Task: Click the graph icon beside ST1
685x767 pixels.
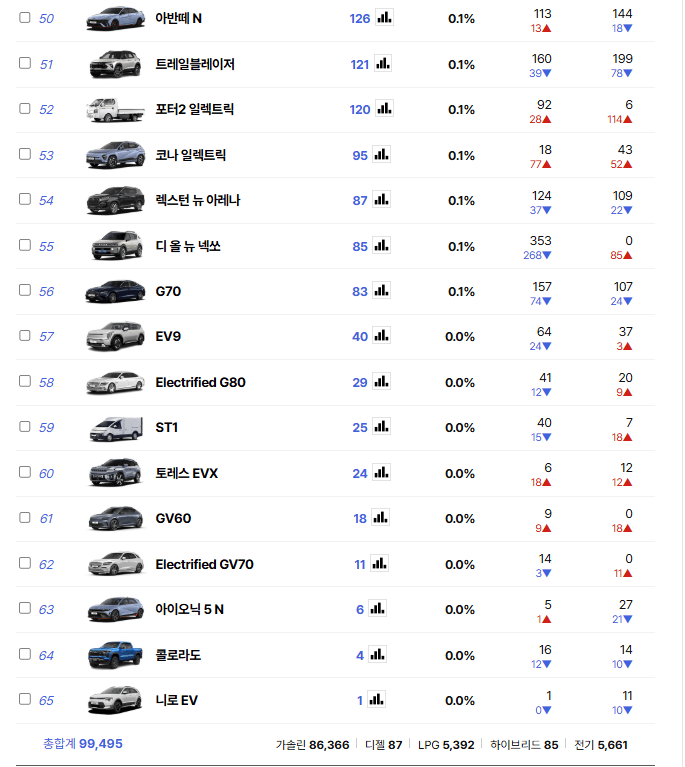Action: point(381,427)
